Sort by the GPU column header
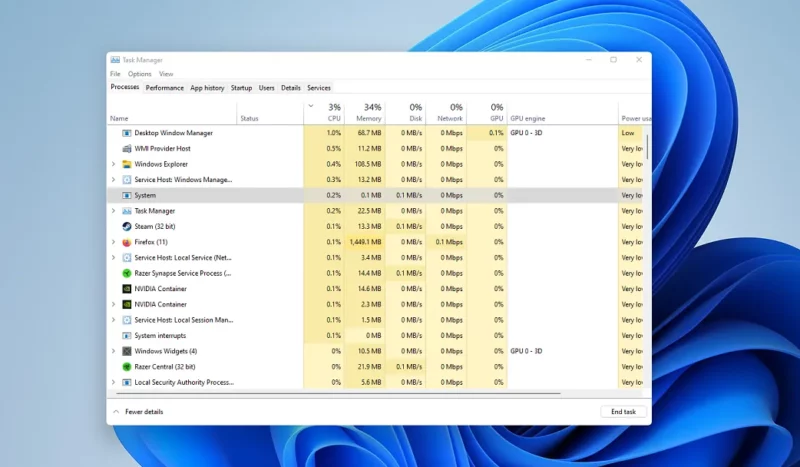800x467 pixels. point(487,112)
